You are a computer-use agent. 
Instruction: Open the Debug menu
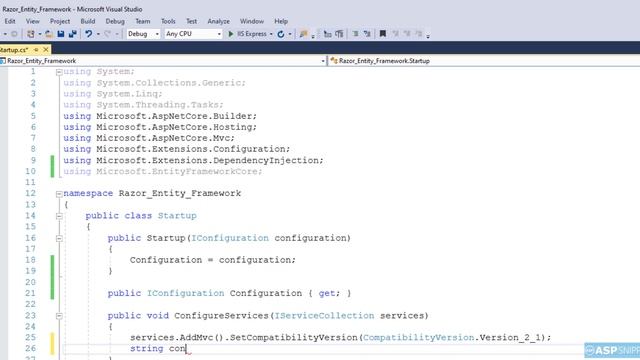(x=115, y=21)
